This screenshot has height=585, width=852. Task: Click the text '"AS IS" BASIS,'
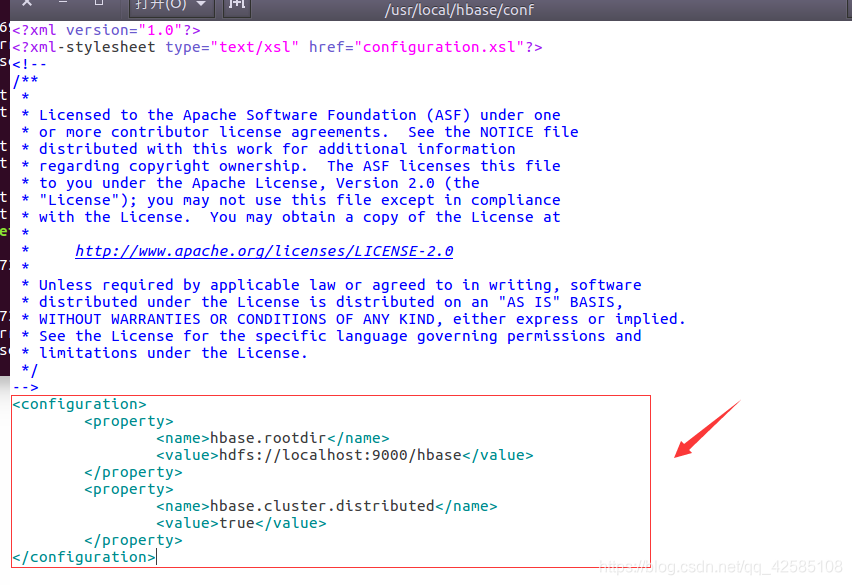560,302
